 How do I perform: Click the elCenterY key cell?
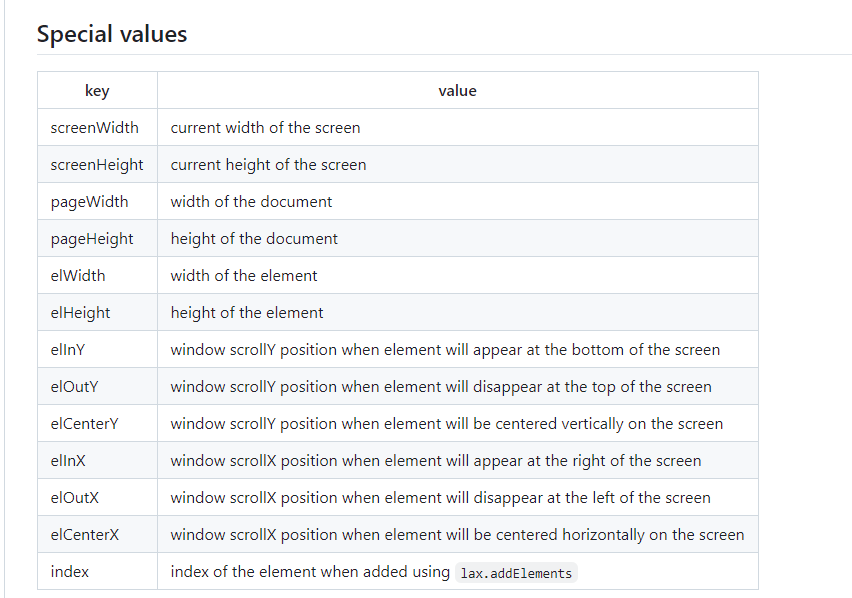point(97,423)
